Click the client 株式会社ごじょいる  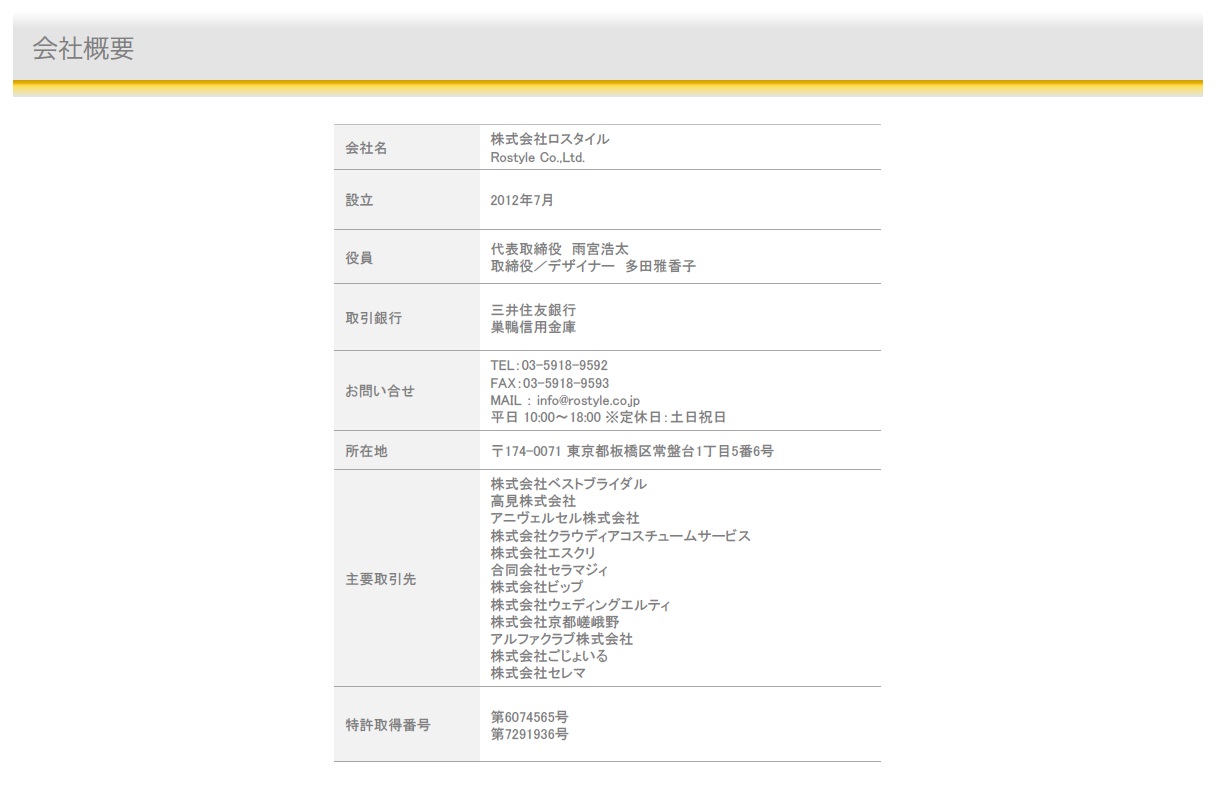549,656
